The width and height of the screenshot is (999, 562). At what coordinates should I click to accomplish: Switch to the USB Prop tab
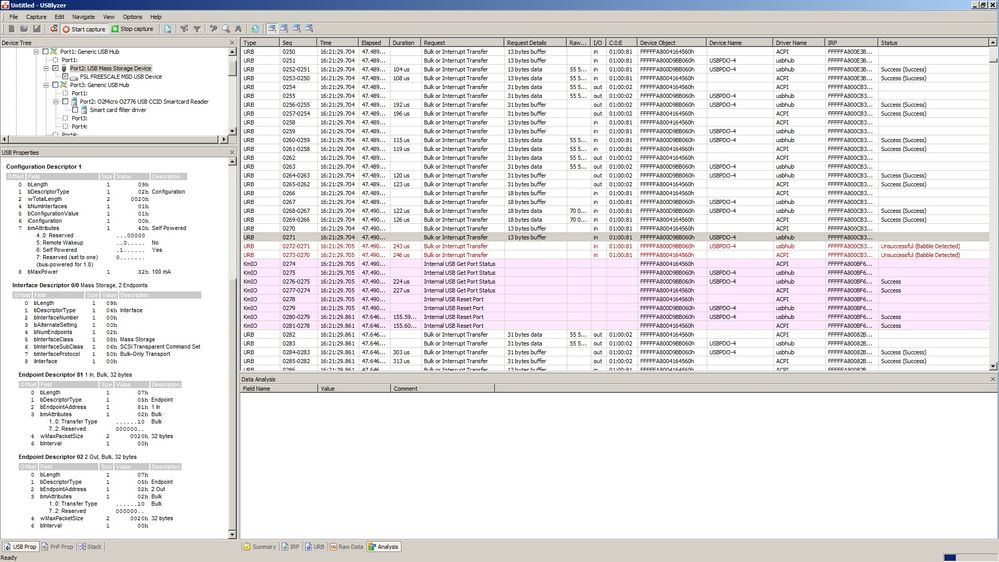coord(20,547)
